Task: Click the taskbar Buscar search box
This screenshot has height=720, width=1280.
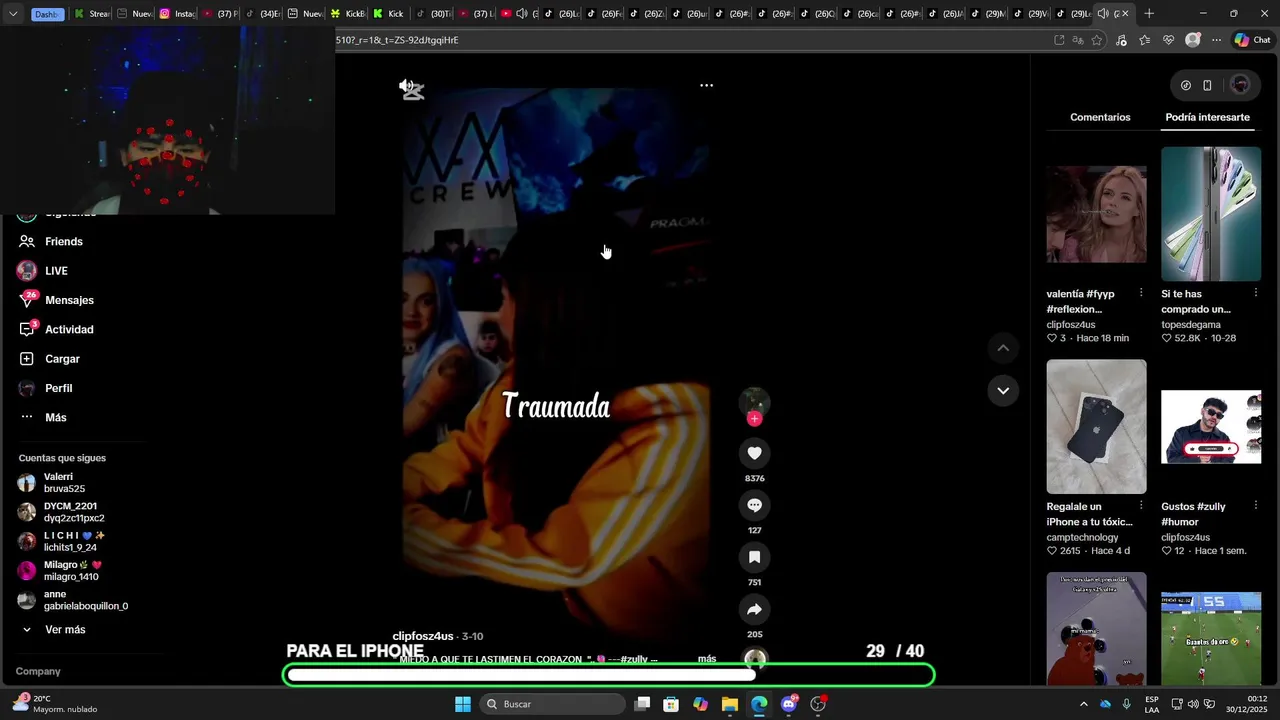Action: point(552,704)
